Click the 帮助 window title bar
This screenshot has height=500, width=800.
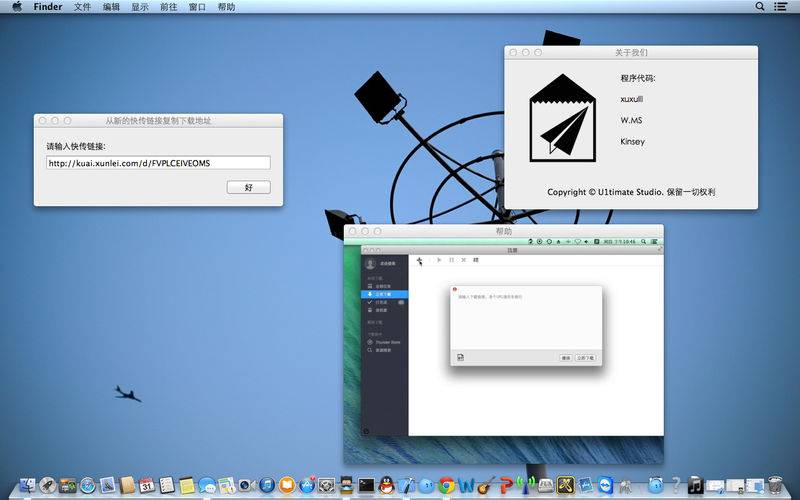point(504,231)
